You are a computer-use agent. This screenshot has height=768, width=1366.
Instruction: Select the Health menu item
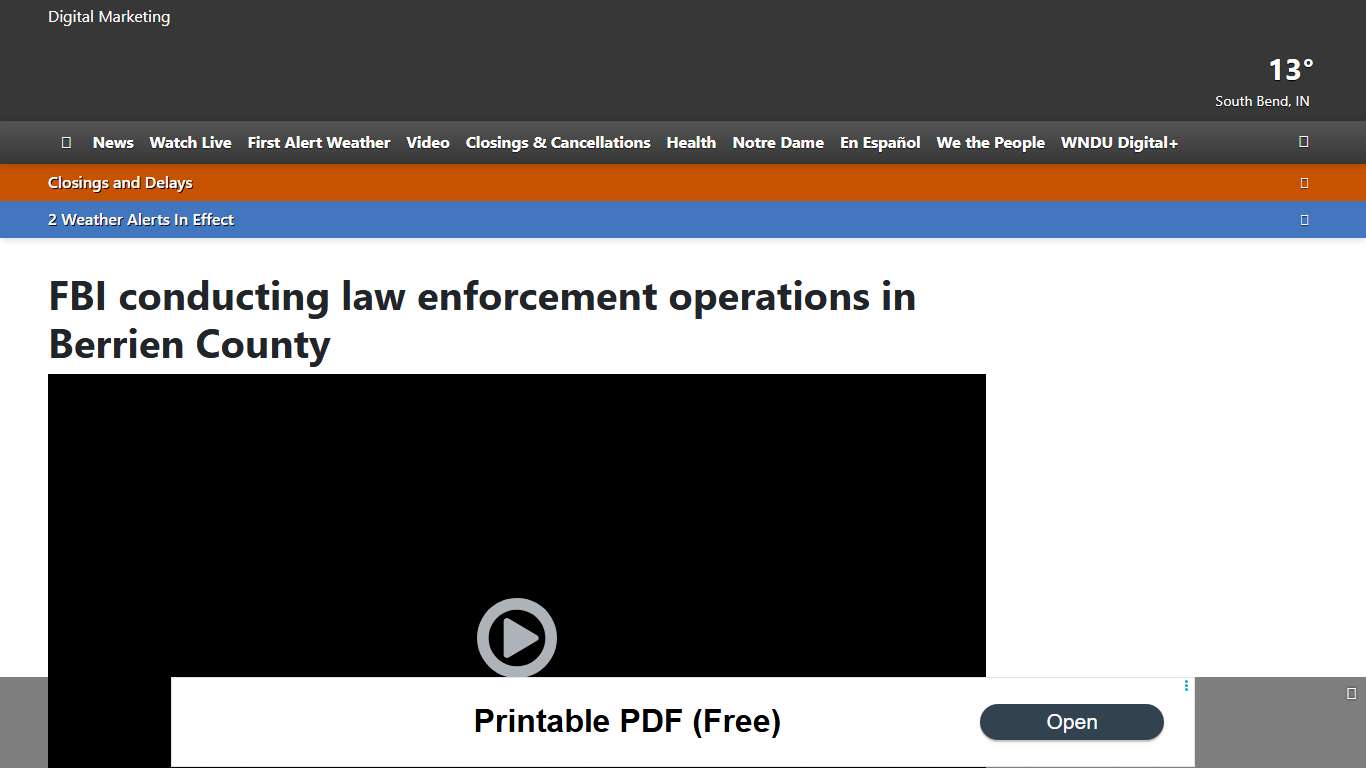(691, 142)
